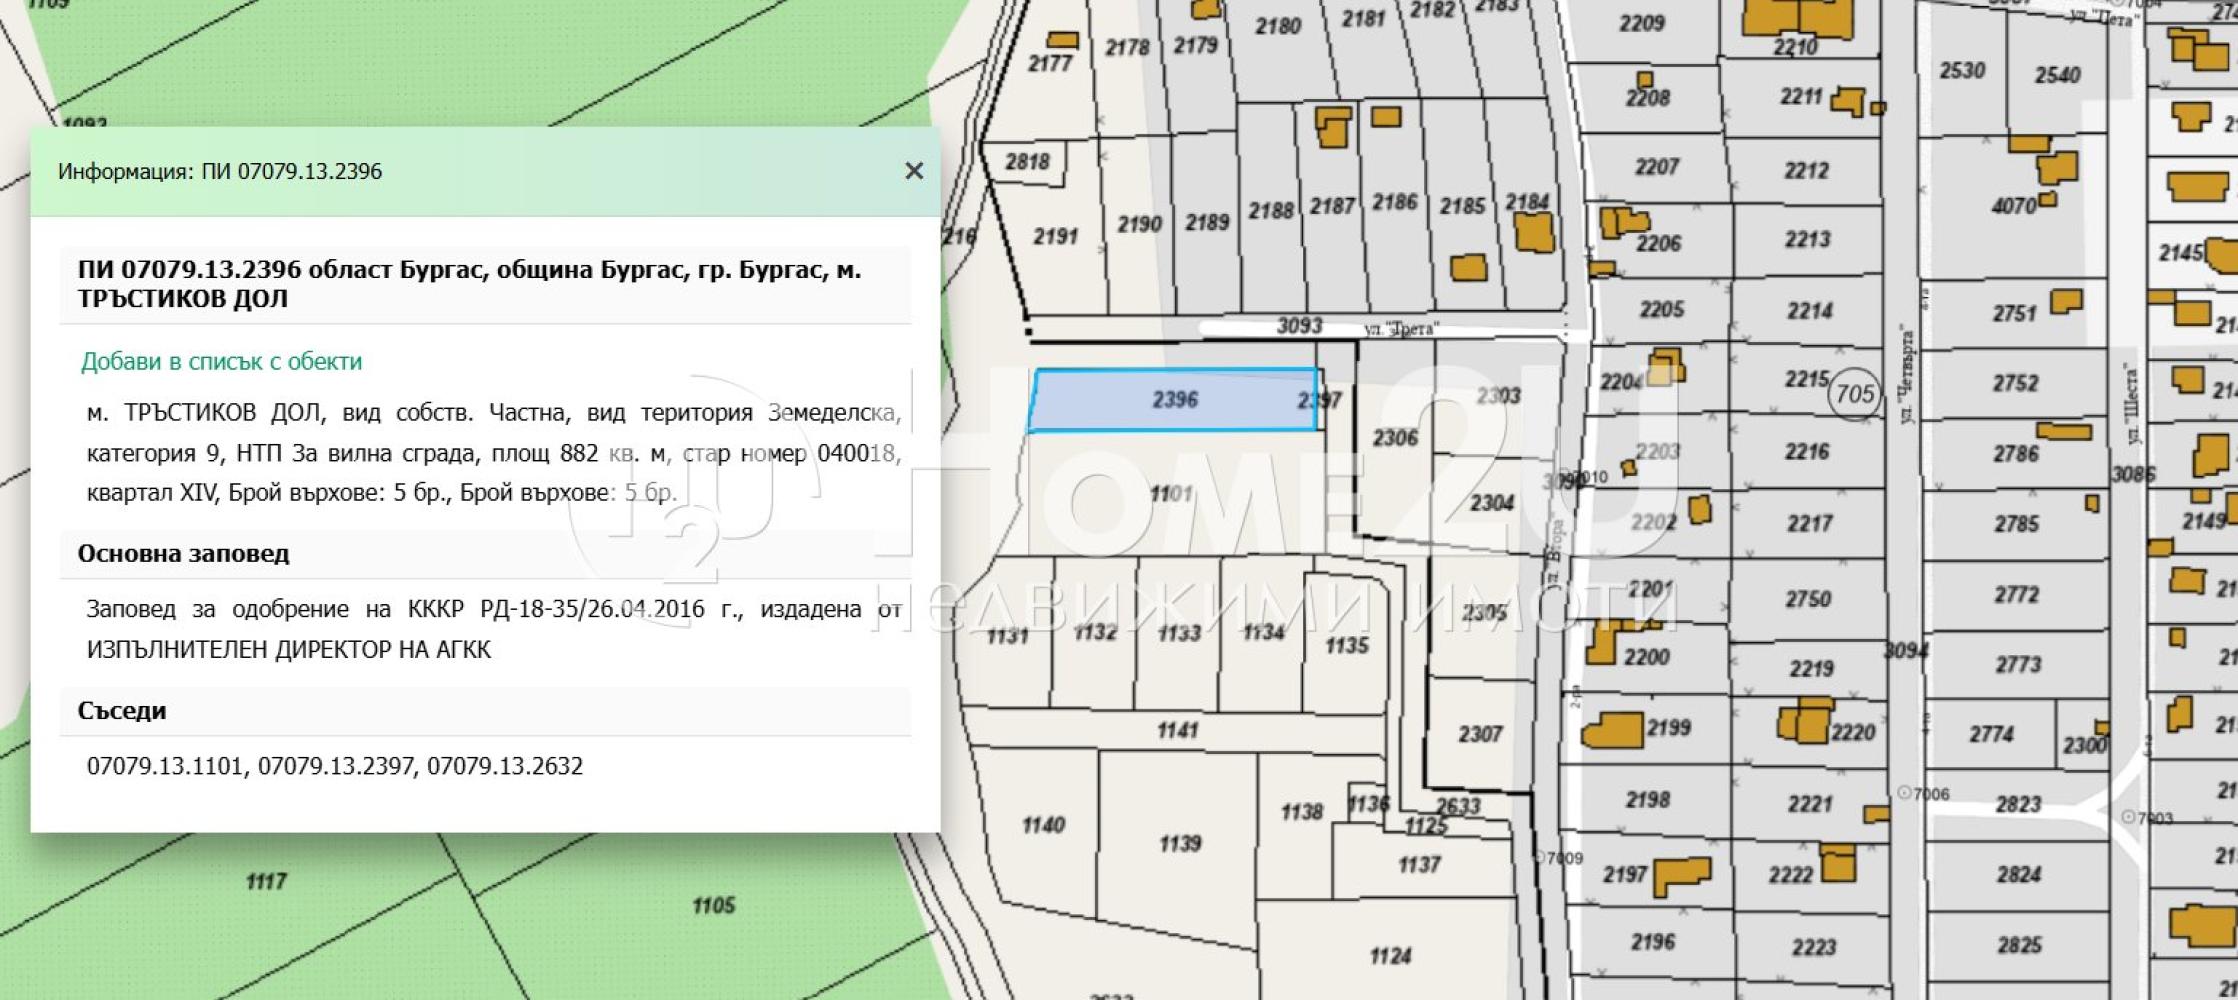The height and width of the screenshot is (1000, 2238).
Task: Click parcel 1141 on the map
Action: tap(1177, 731)
